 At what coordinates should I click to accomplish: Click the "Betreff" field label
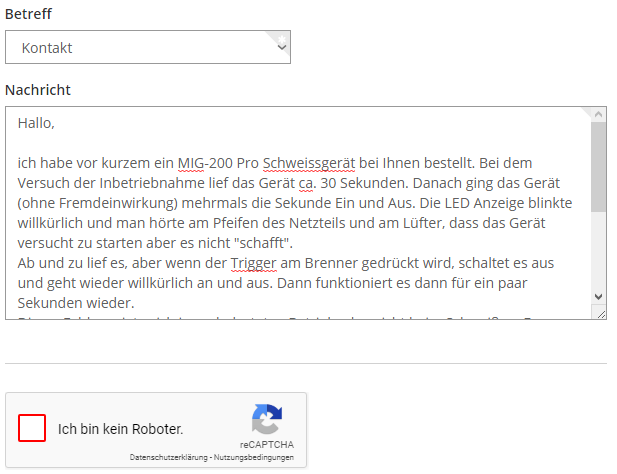click(x=28, y=14)
